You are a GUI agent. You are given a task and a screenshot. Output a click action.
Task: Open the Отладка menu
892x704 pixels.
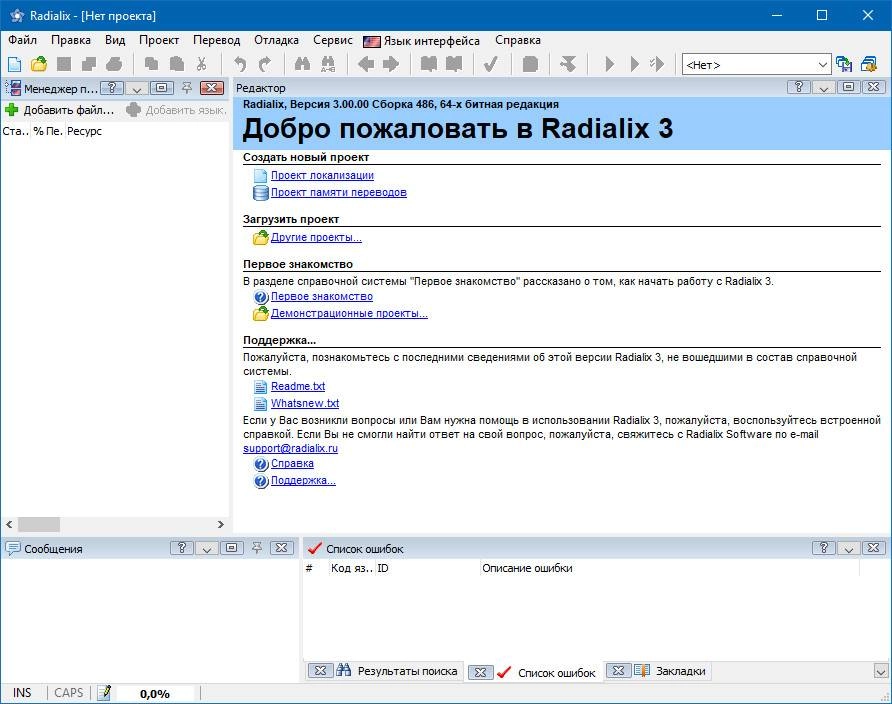click(x=276, y=40)
